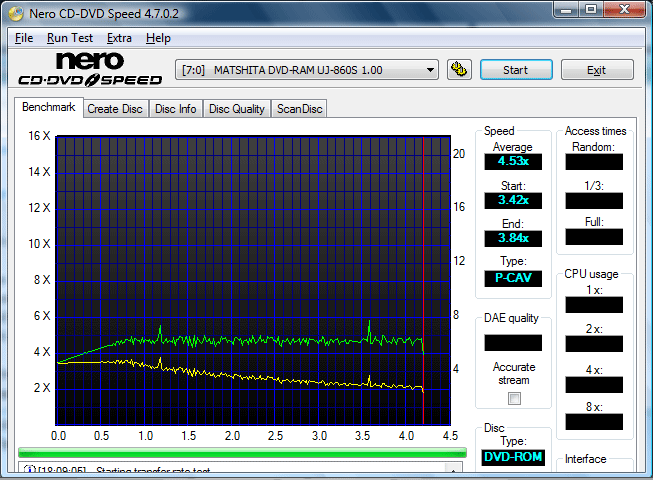Close the Nero CD-DVD Speed window
The image size is (653, 480).
[624, 9]
